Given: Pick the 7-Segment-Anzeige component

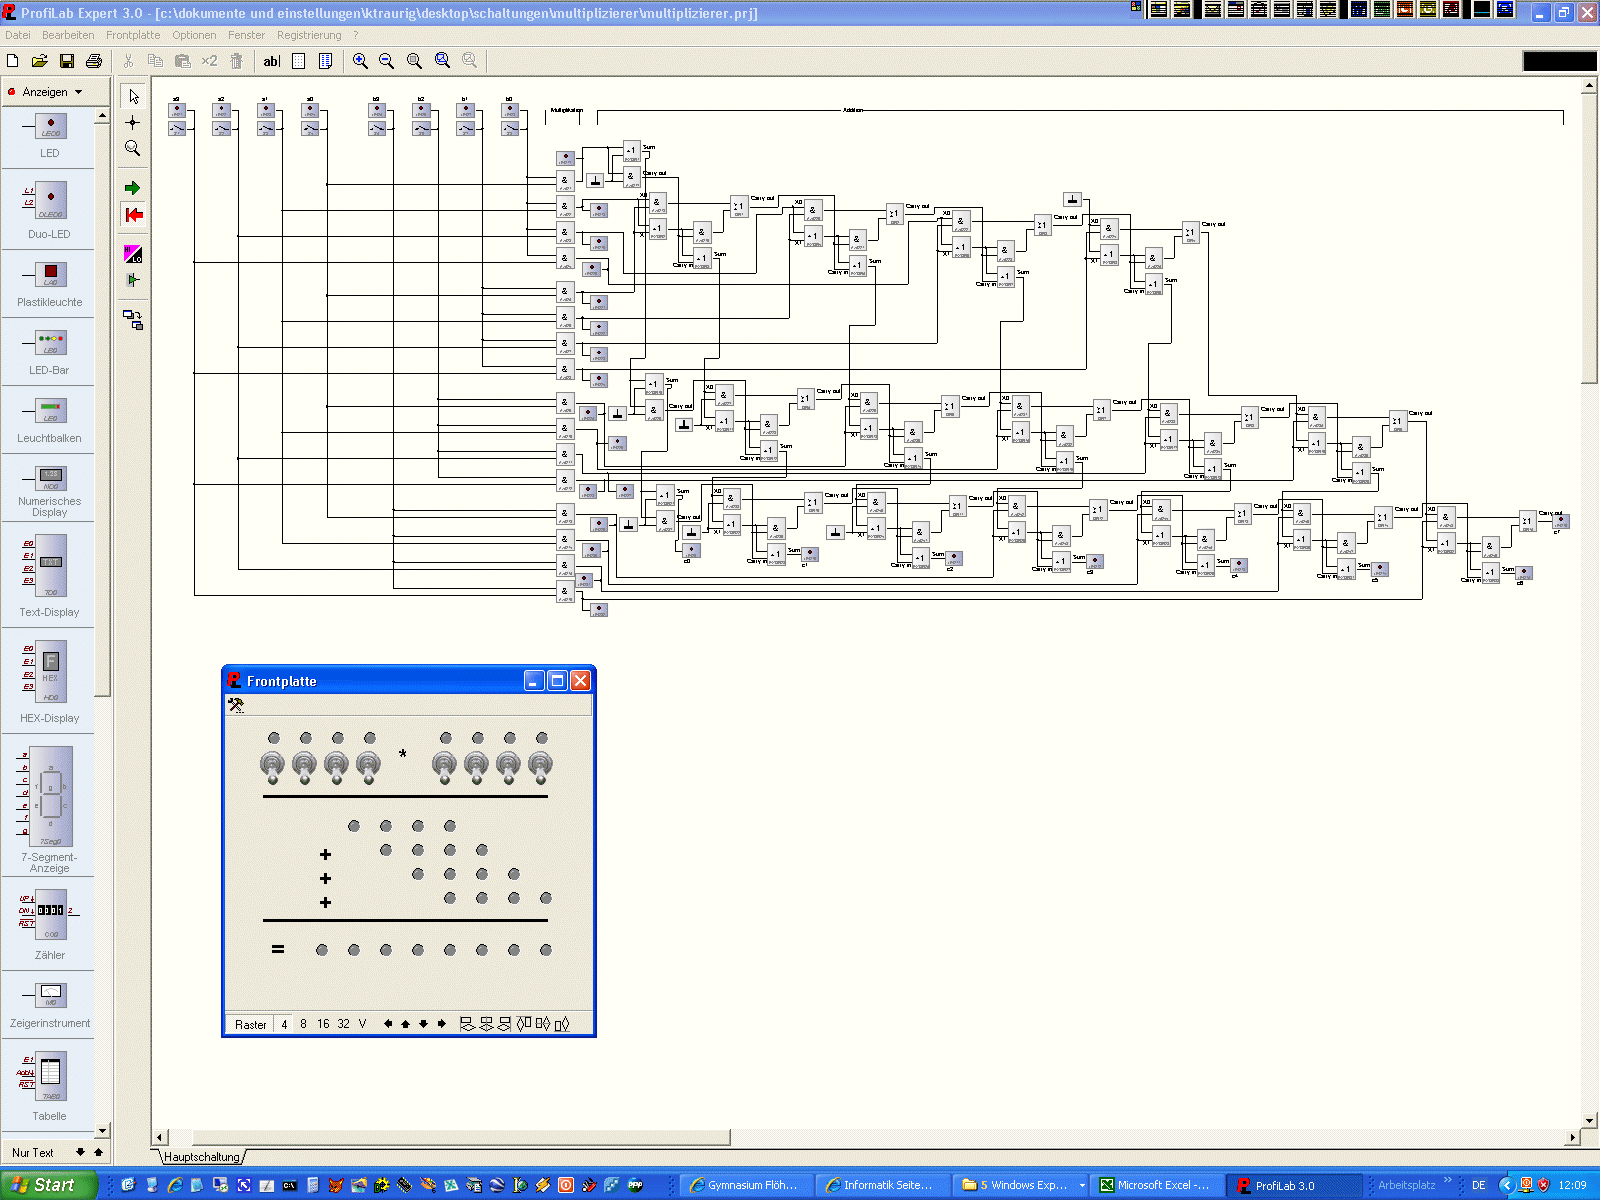Looking at the screenshot, I should point(49,808).
